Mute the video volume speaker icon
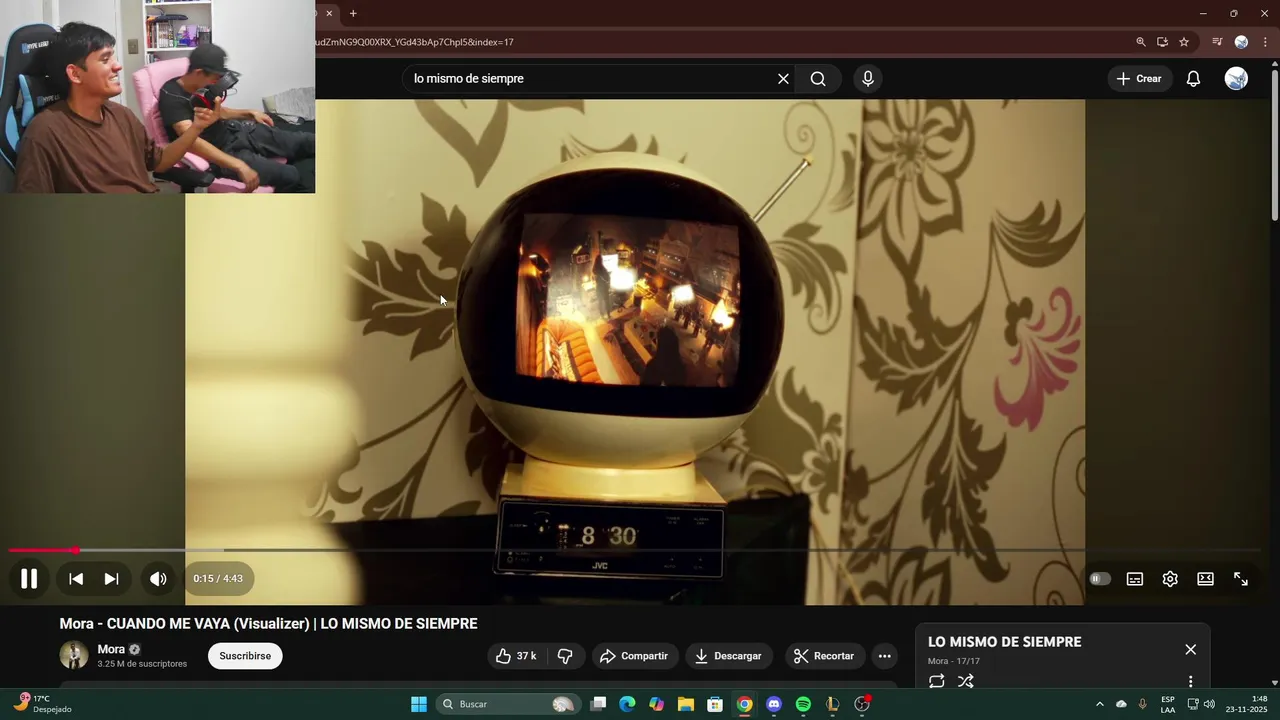Screen dimensions: 1280x720 coord(158,578)
